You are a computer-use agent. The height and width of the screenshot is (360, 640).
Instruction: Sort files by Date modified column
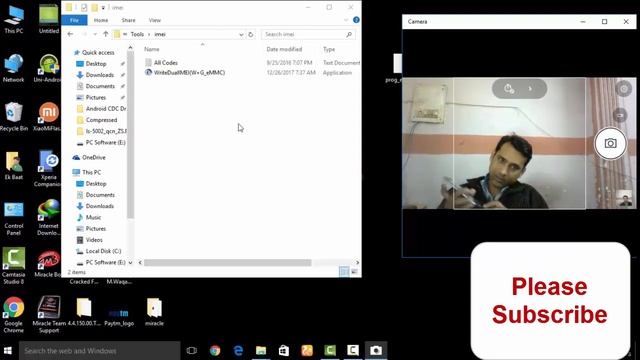pyautogui.click(x=284, y=49)
